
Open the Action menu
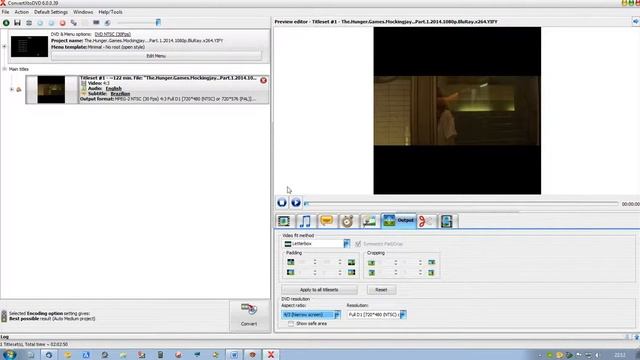click(x=22, y=12)
